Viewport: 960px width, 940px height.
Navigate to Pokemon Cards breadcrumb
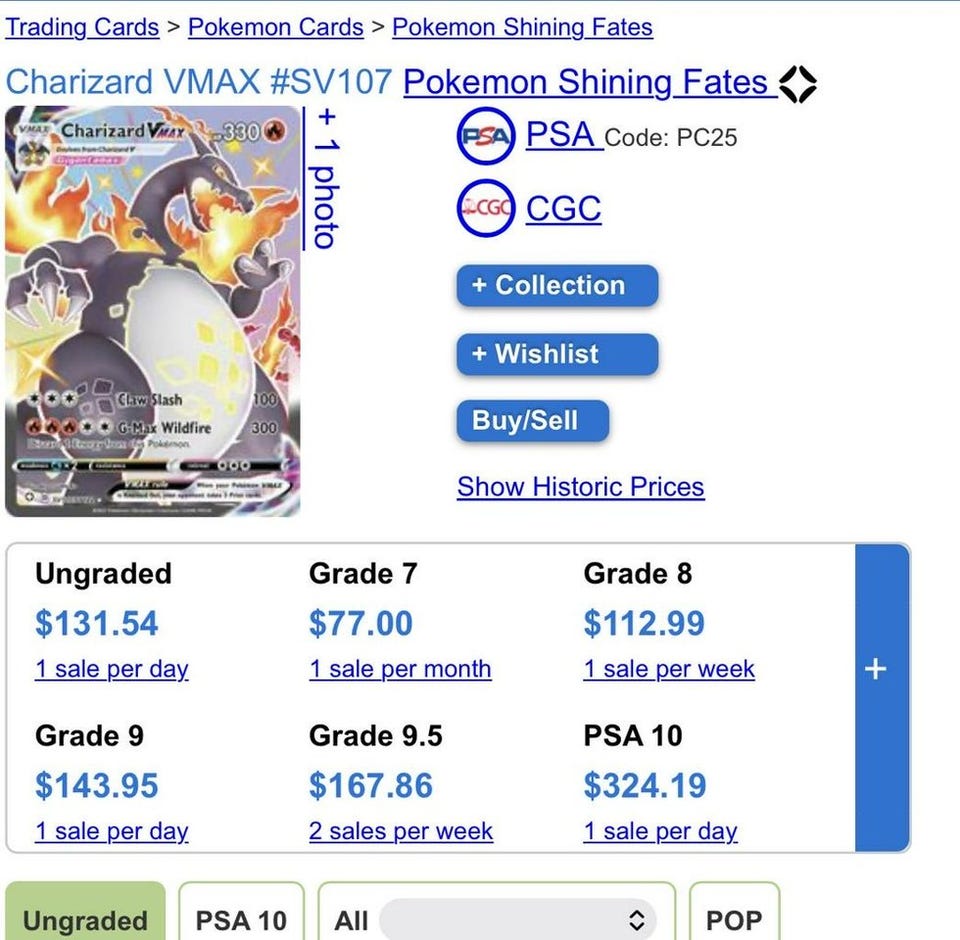275,27
